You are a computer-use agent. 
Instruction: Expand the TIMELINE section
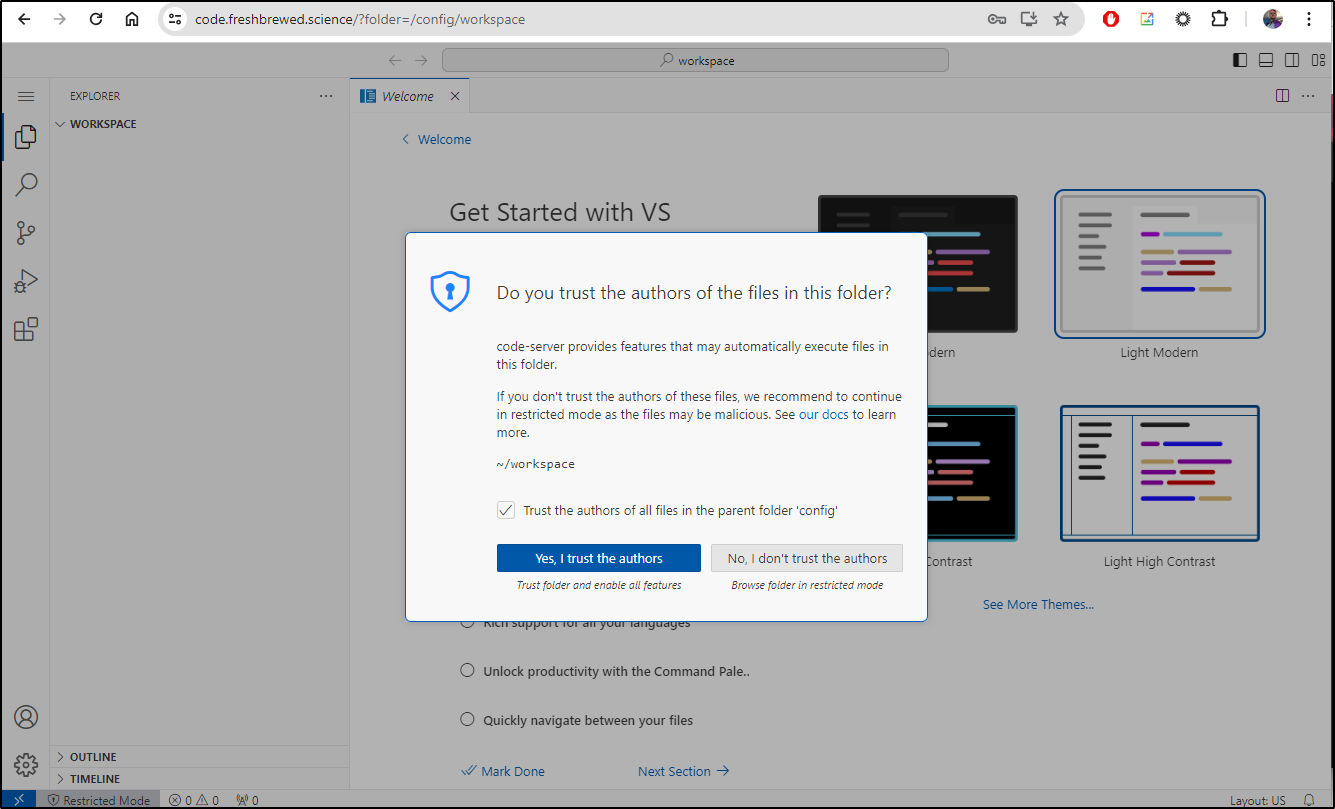pyautogui.click(x=200, y=779)
